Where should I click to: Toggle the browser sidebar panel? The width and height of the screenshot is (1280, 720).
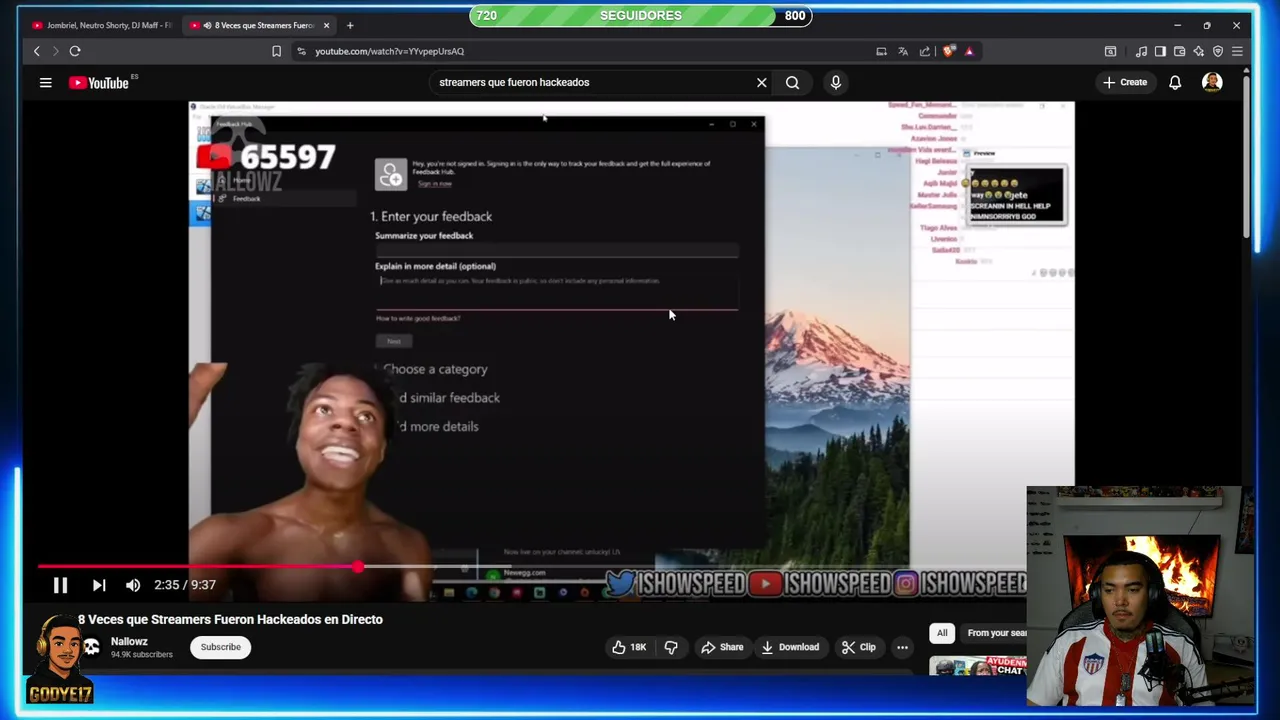coord(1160,51)
